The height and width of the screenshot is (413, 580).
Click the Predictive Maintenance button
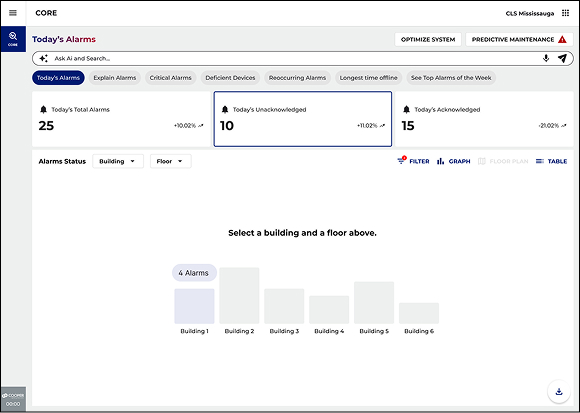click(x=519, y=39)
